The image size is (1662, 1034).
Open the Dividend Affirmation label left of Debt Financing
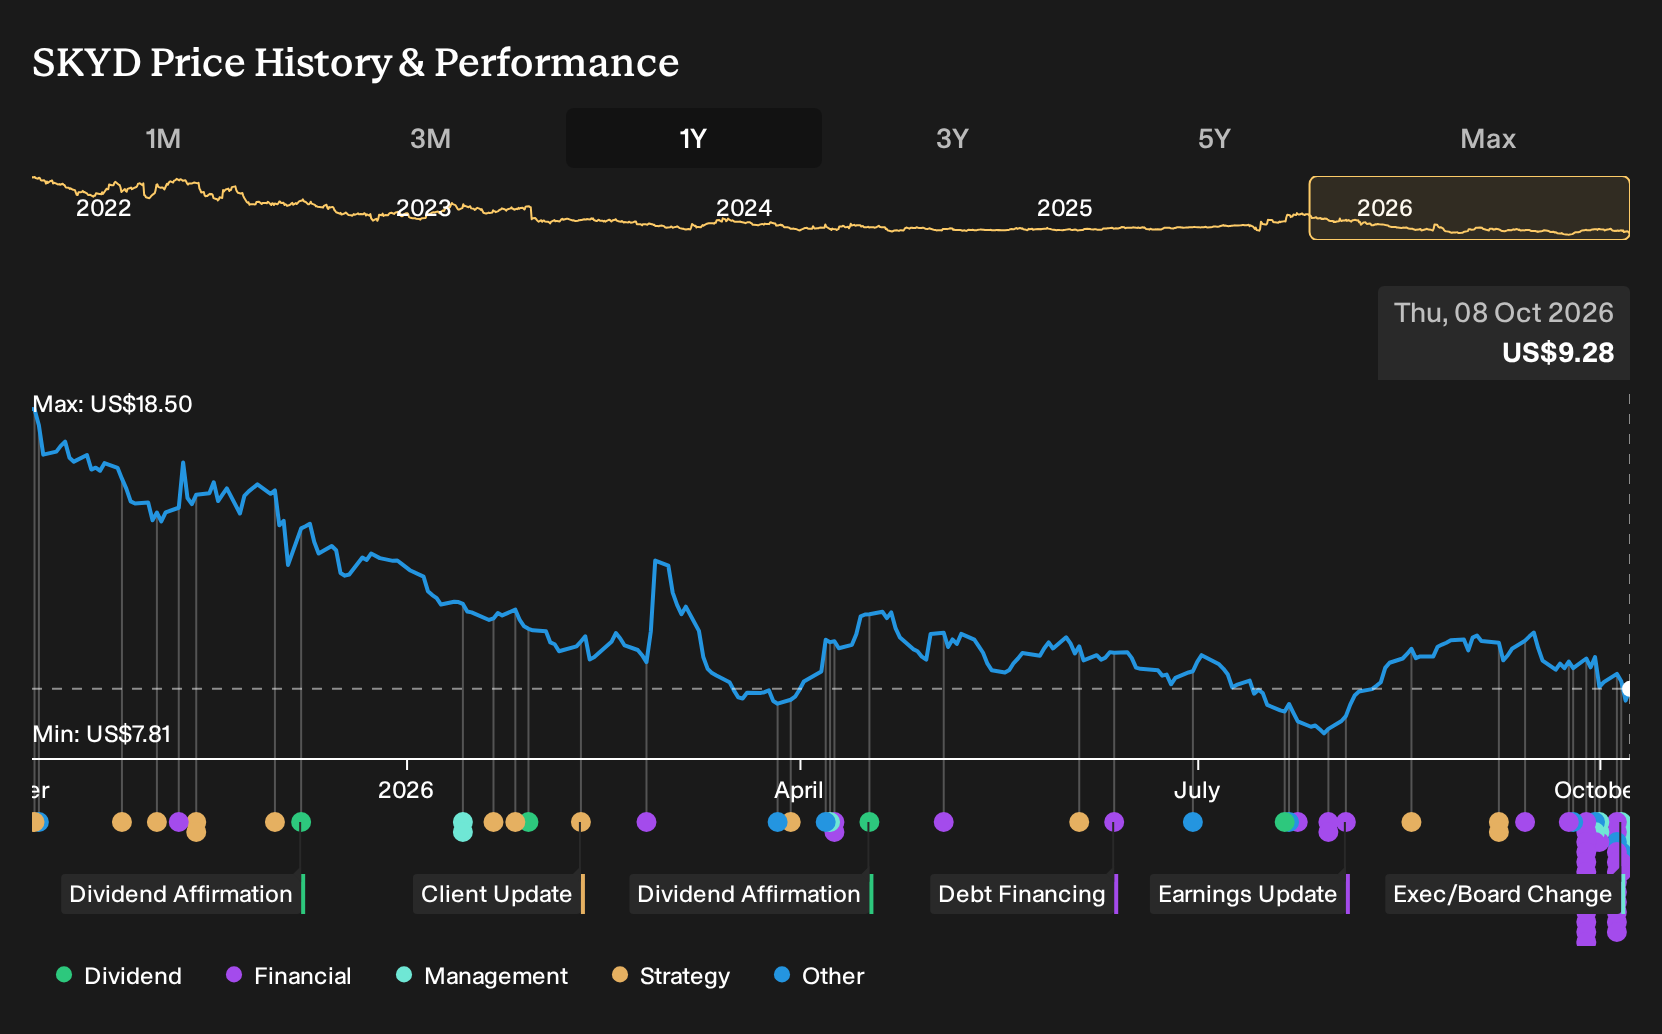[x=751, y=894]
